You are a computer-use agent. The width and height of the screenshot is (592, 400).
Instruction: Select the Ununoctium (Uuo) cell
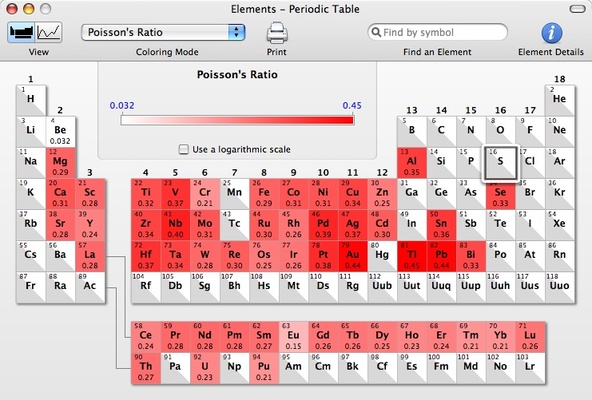(x=560, y=287)
